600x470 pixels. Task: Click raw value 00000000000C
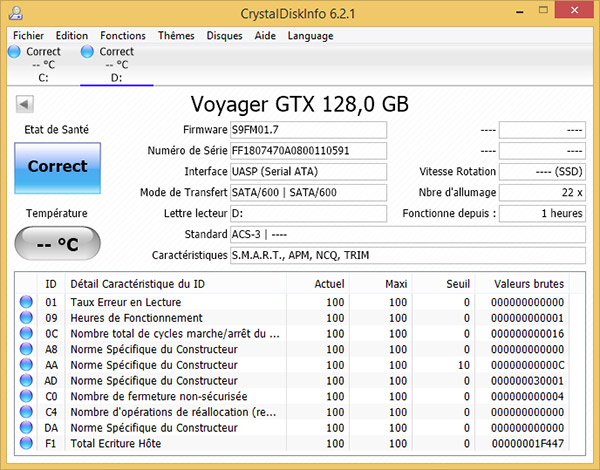(x=528, y=365)
